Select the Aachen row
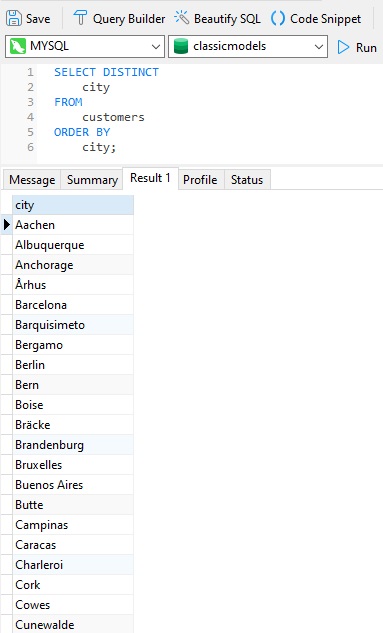The image size is (383, 633). point(73,225)
